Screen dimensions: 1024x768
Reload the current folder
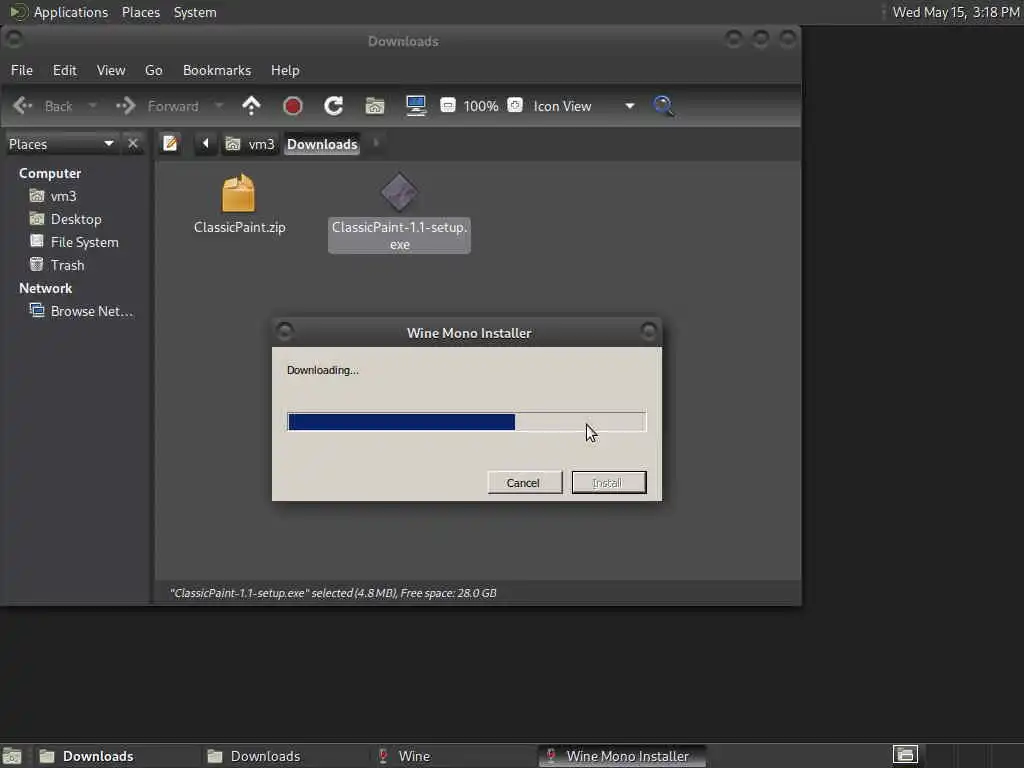pos(334,106)
